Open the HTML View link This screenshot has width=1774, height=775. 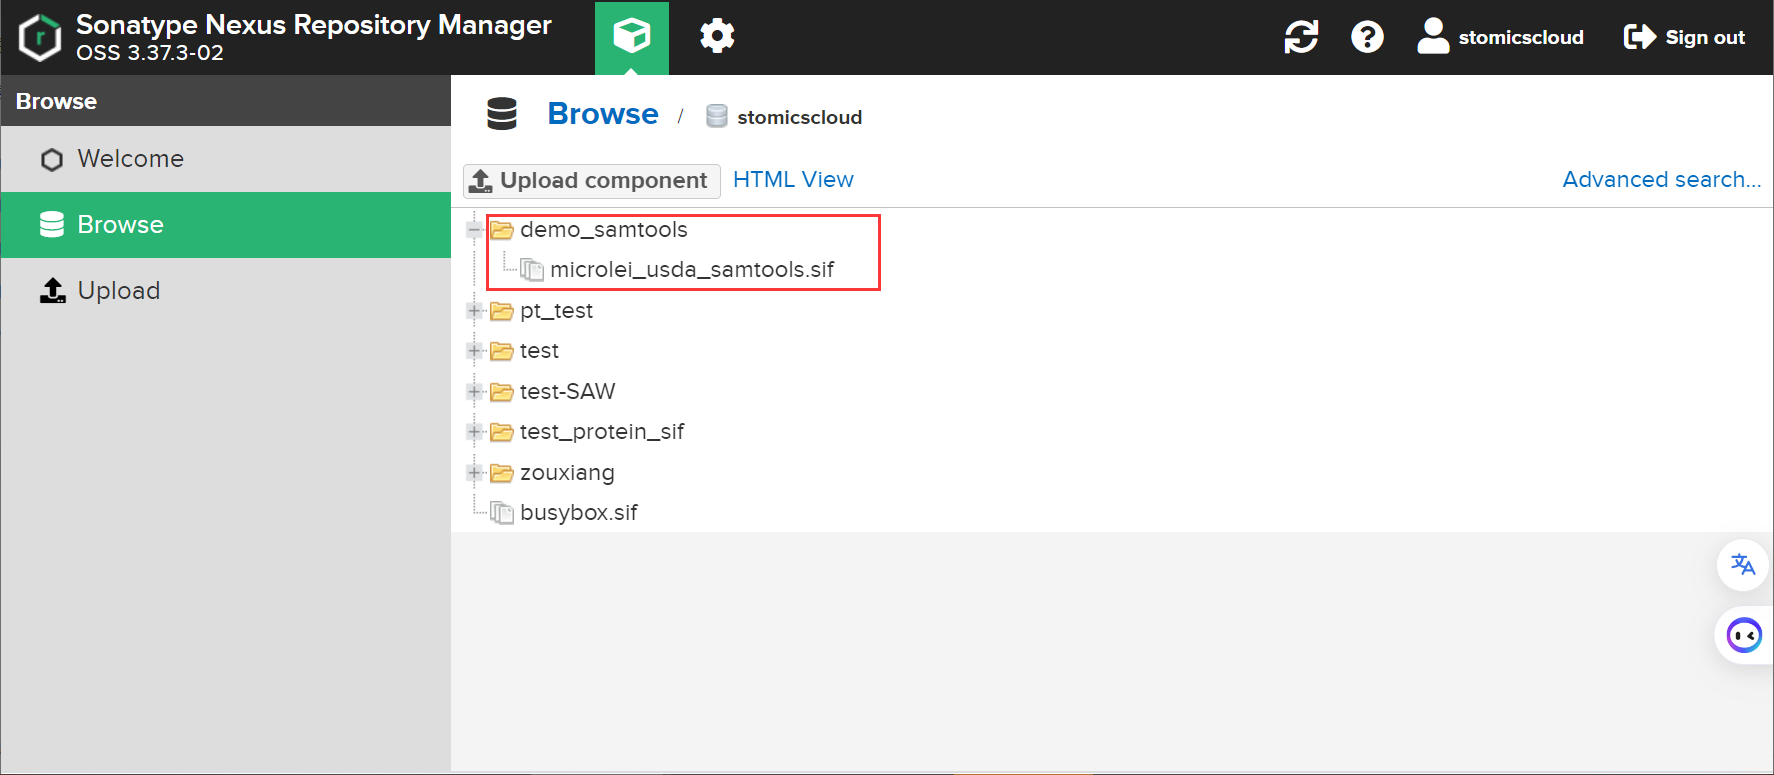793,180
